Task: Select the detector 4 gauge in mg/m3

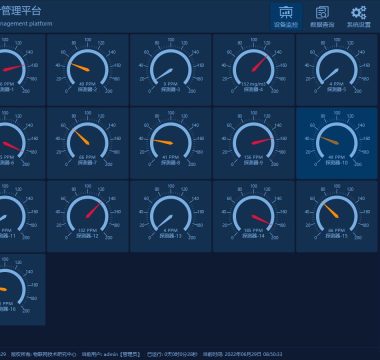Action: coord(254,70)
